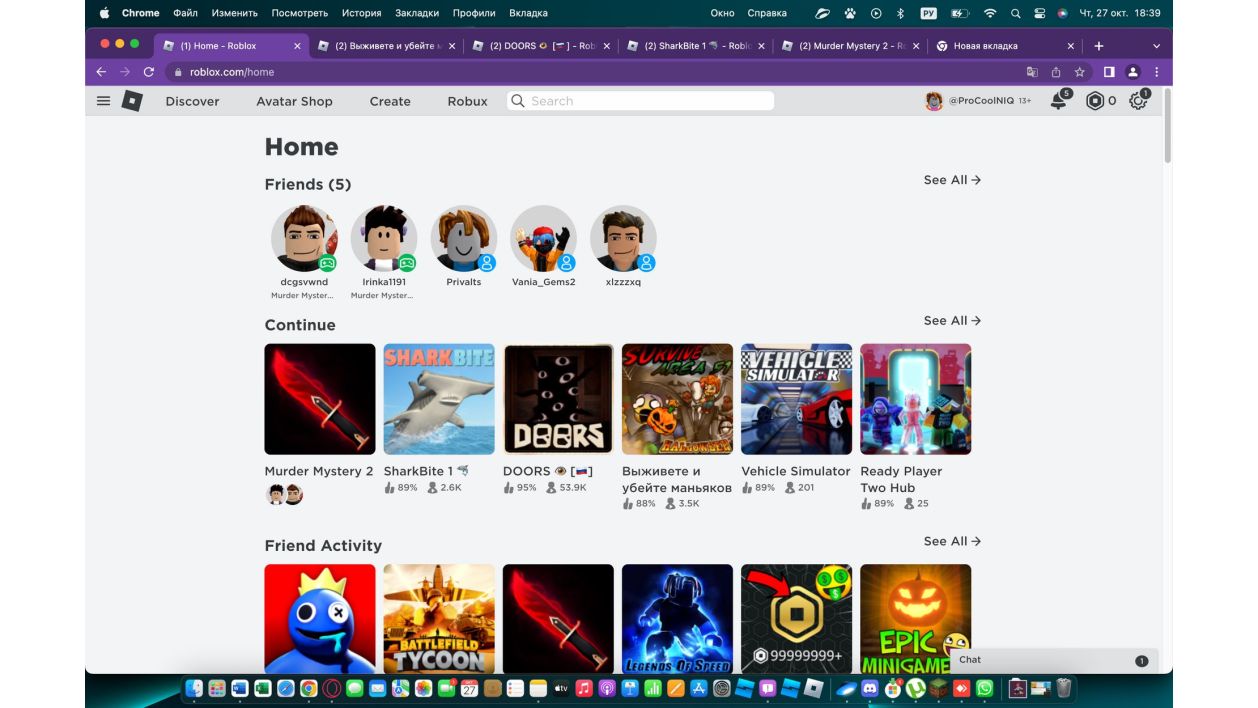Click See All next to Friends
1258x708 pixels.
click(x=952, y=180)
